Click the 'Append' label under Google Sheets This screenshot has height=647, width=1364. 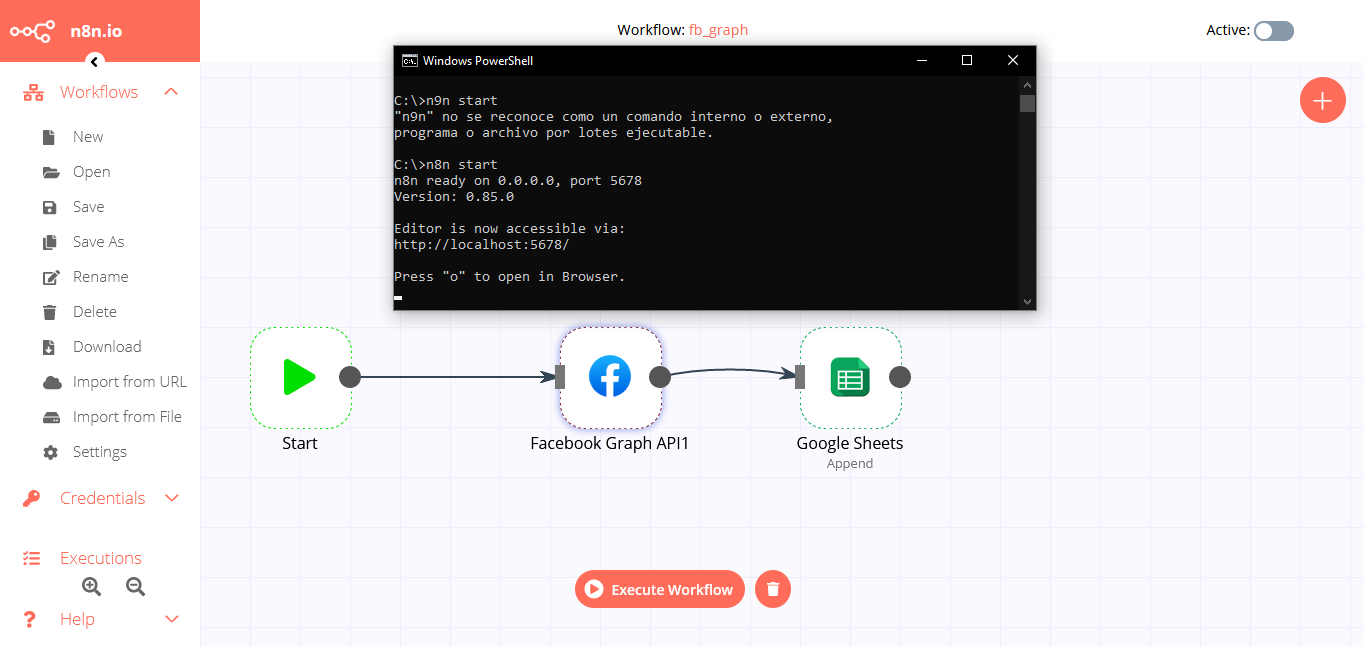click(x=850, y=464)
